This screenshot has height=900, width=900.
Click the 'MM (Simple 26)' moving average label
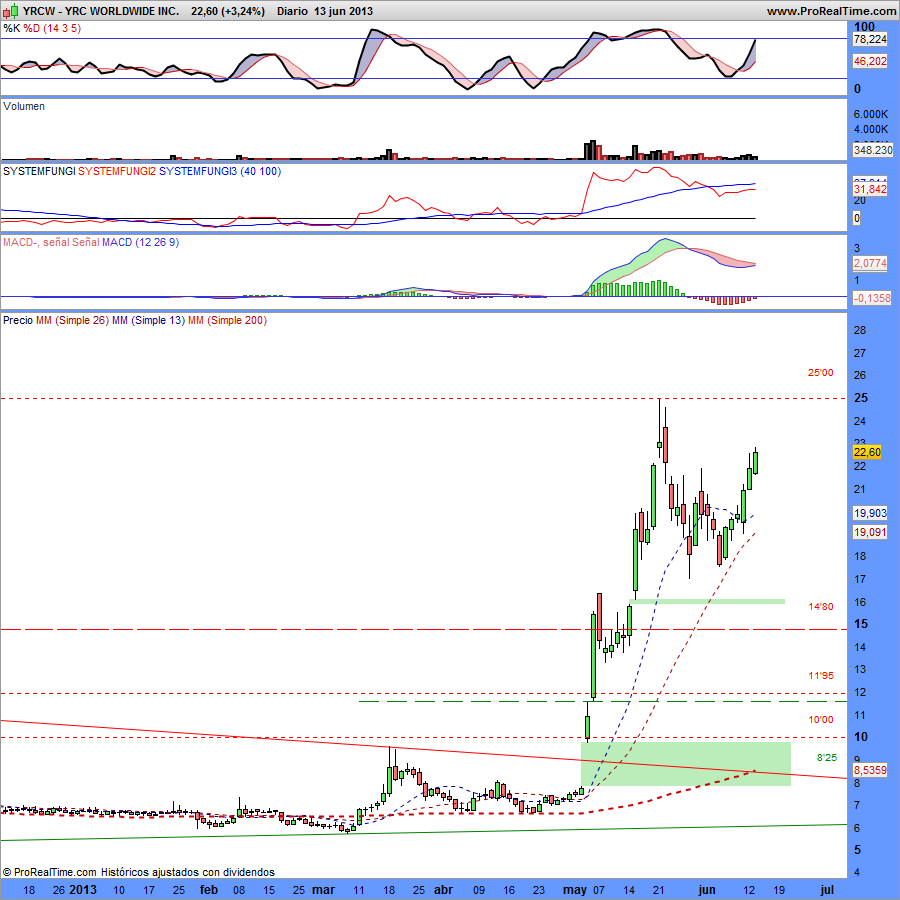[72, 320]
